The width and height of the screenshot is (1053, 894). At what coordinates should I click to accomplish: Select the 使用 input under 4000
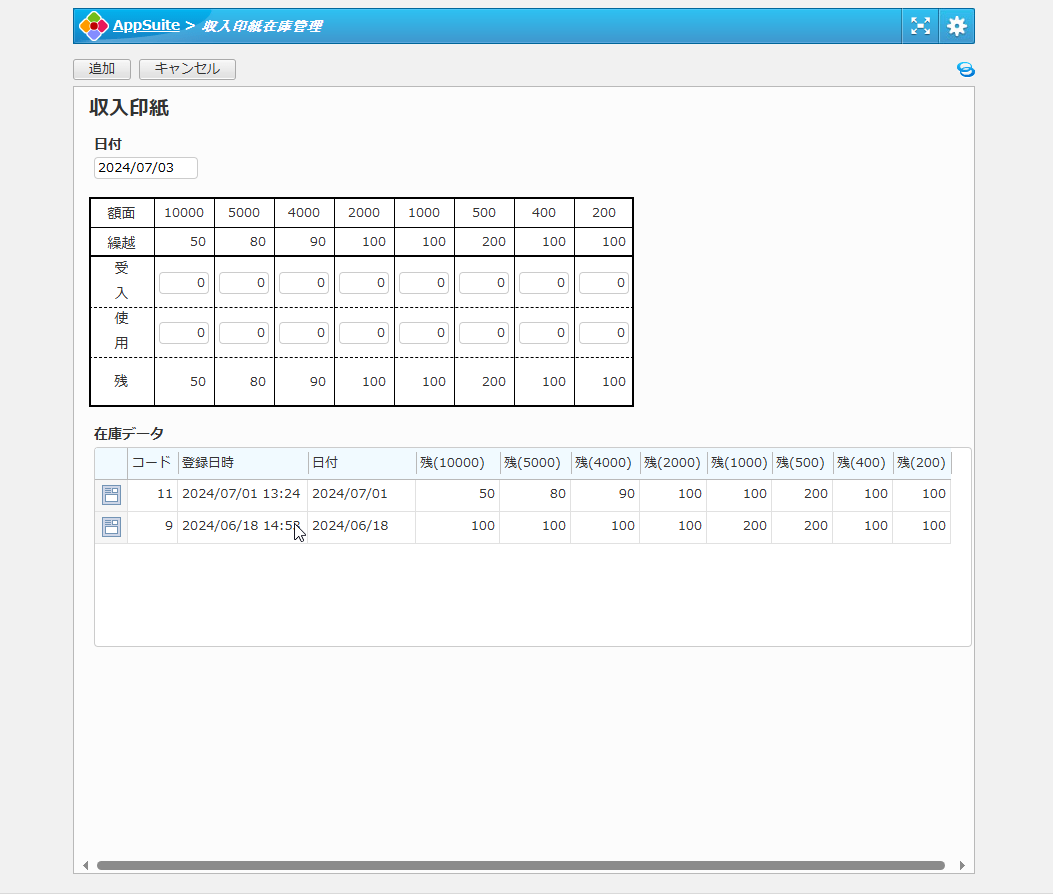point(304,333)
